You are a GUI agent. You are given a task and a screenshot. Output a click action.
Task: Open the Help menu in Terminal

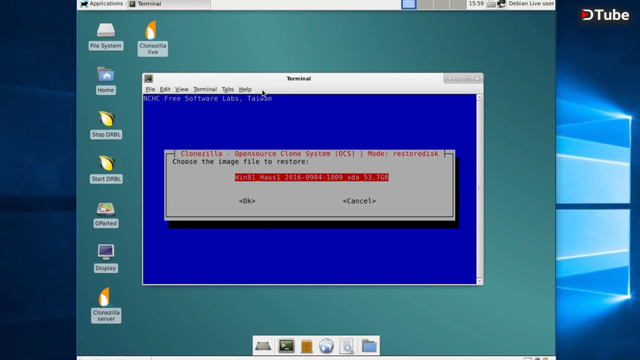pos(245,89)
